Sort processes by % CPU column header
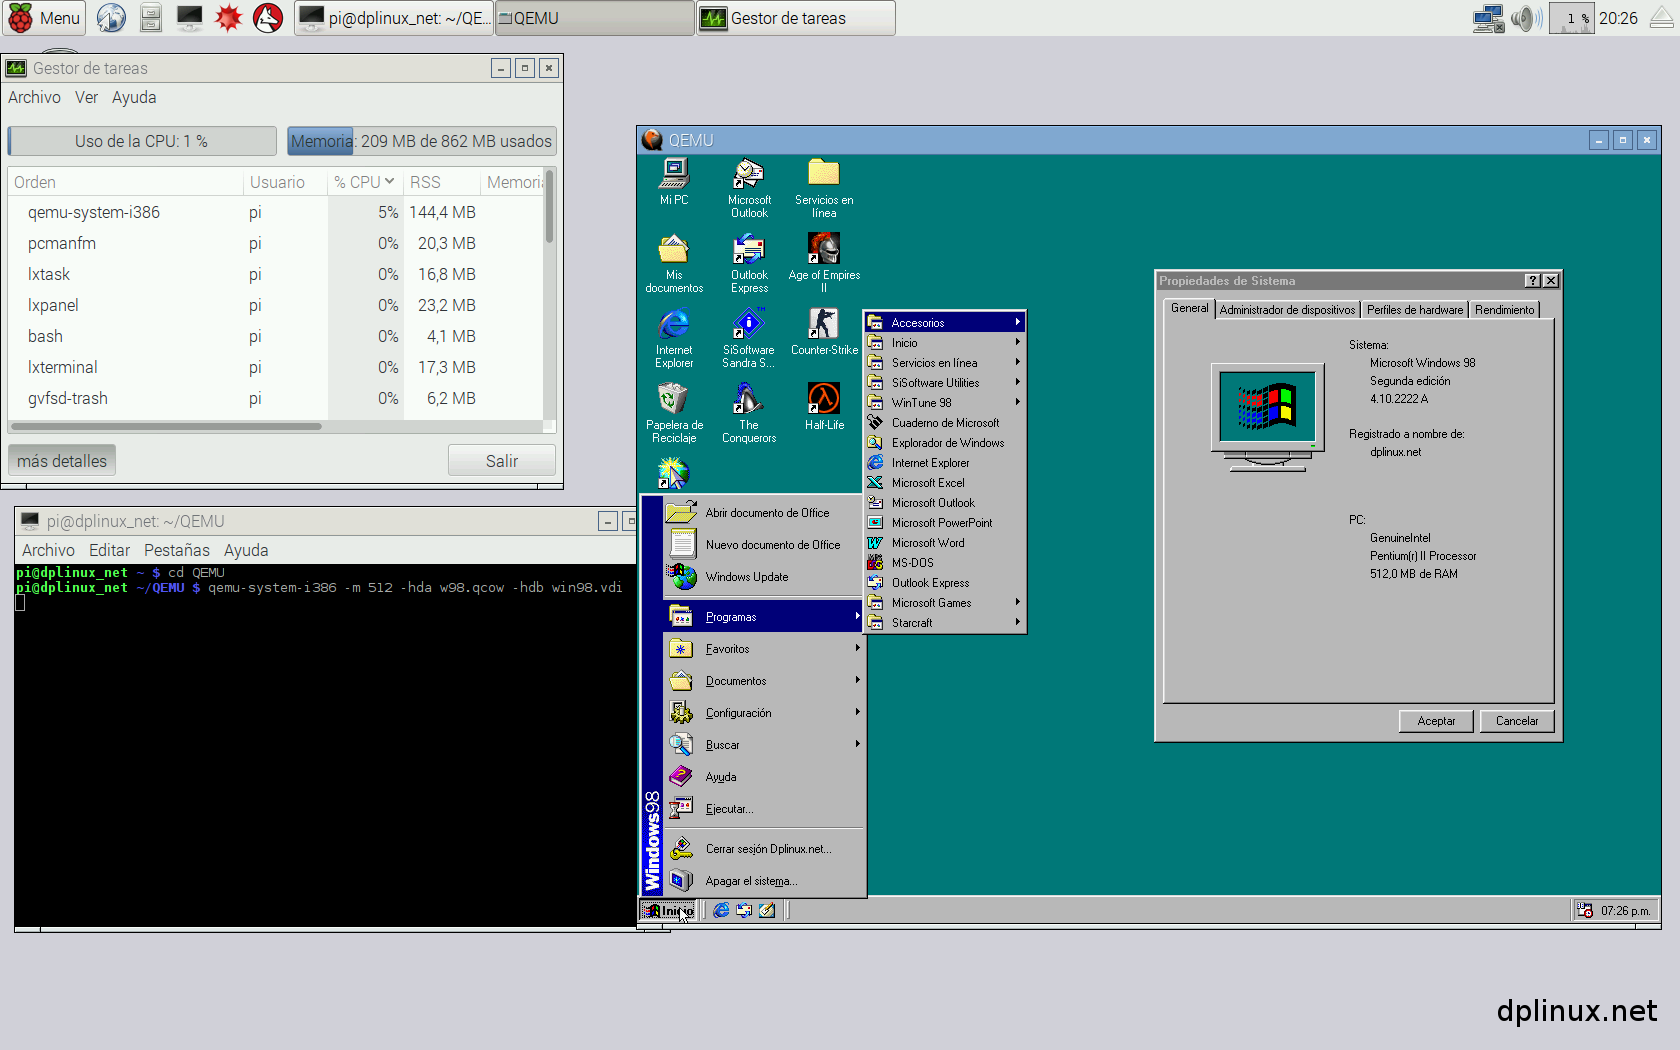Viewport: 1680px width, 1050px height. tap(364, 182)
